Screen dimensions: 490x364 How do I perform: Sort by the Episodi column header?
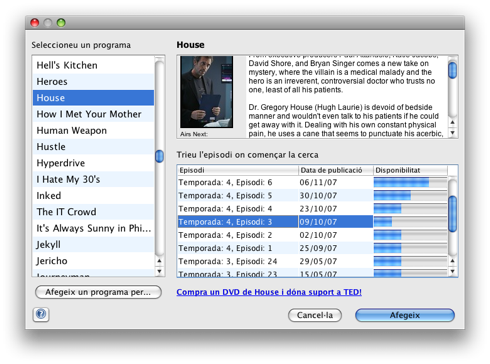(238, 170)
